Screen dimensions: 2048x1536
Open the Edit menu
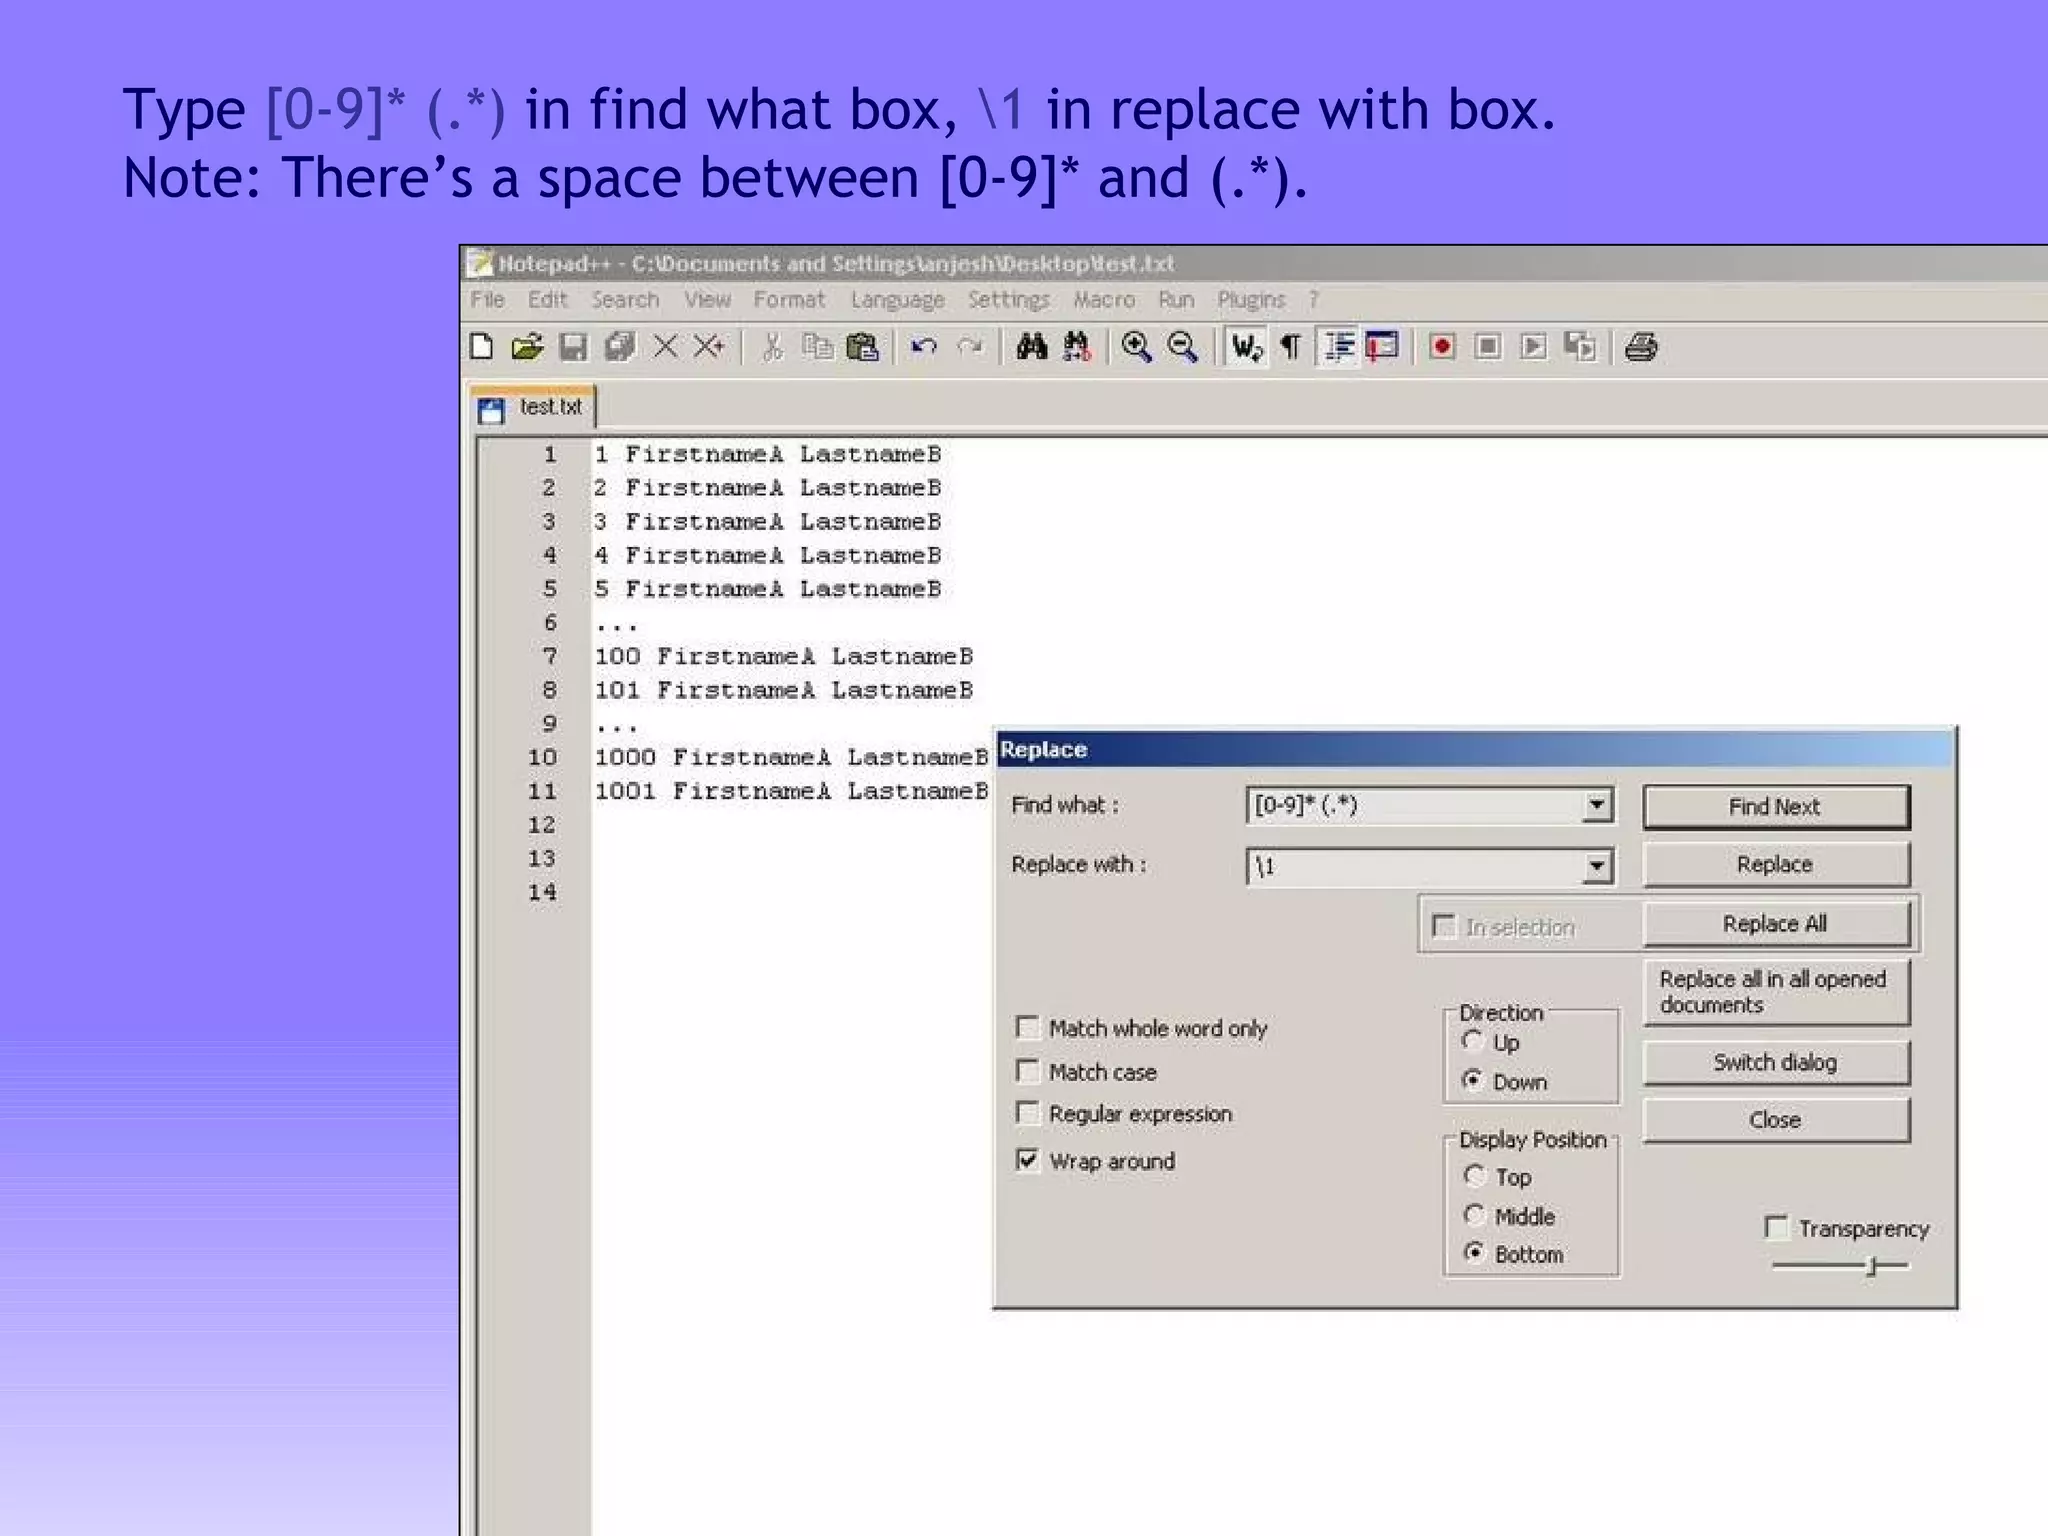(547, 300)
